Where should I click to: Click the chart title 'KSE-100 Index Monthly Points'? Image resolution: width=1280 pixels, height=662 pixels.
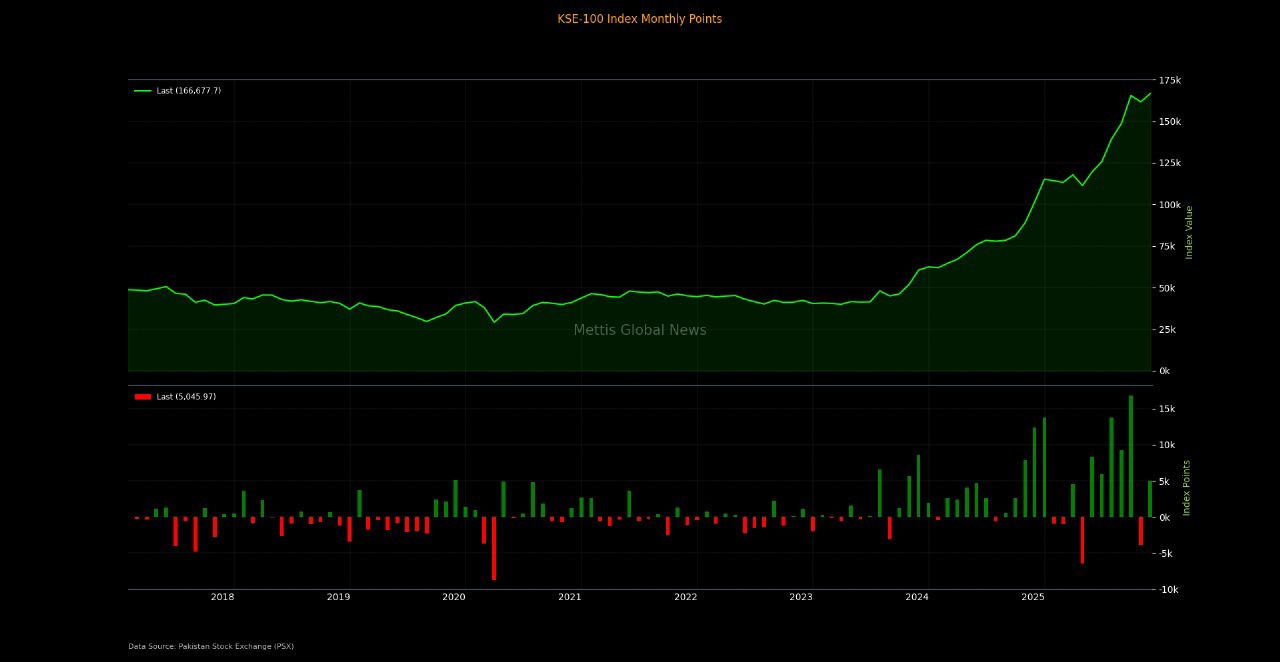point(639,19)
